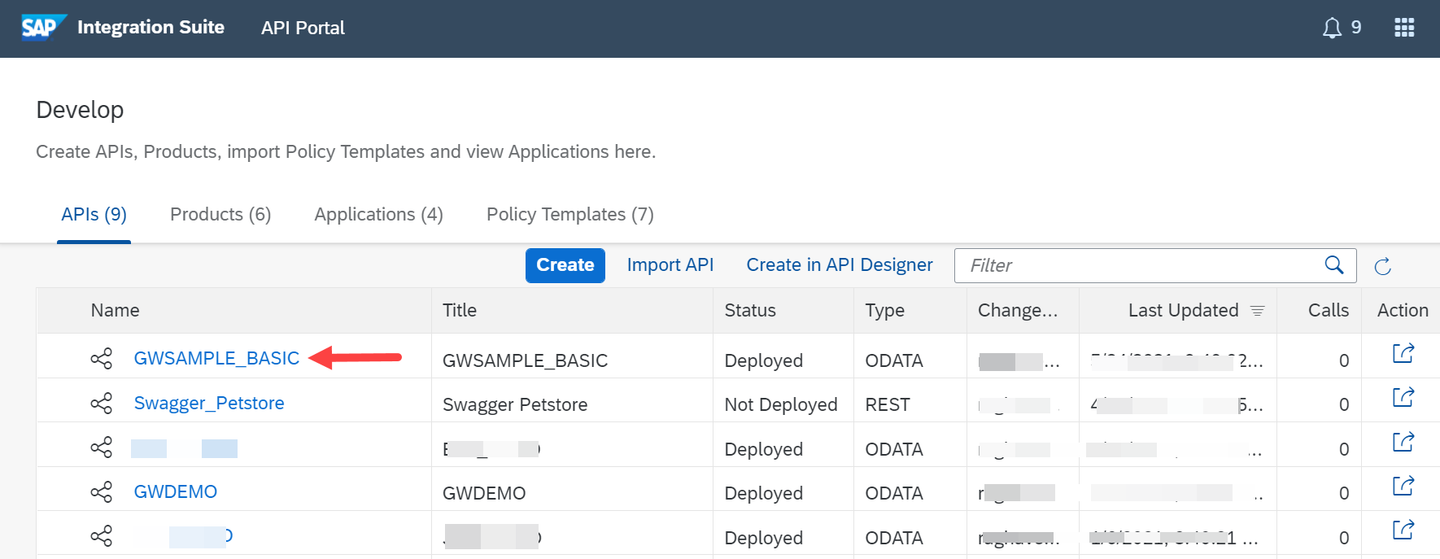The height and width of the screenshot is (559, 1440).
Task: Select 'REST' type cell
Action: tap(887, 405)
